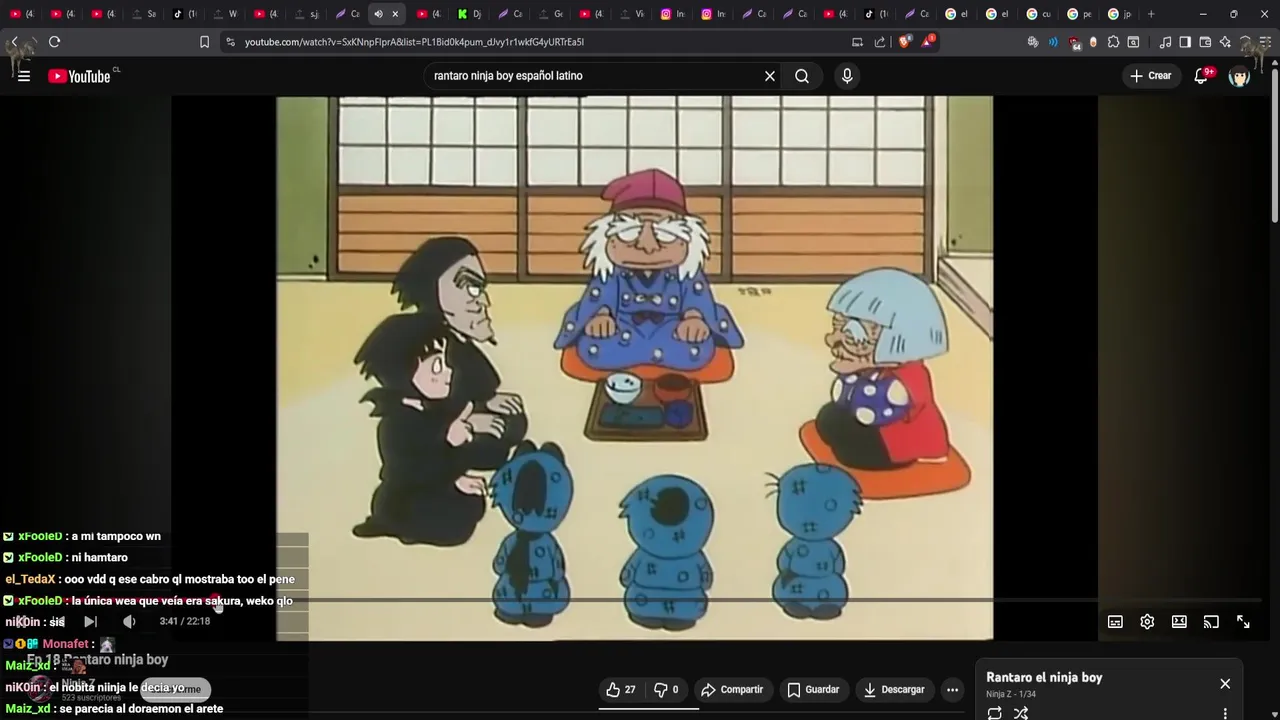This screenshot has height=720, width=1280.
Task: Click the Compartir share button
Action: [732, 690]
